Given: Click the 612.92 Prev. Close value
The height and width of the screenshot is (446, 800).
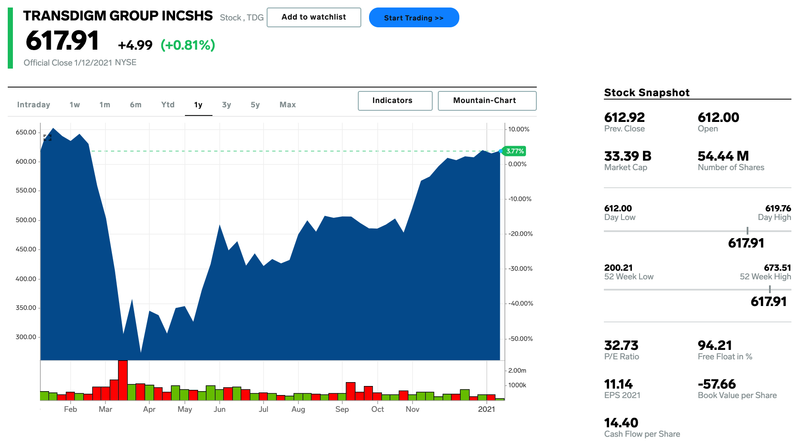Looking at the screenshot, I should click(x=624, y=117).
